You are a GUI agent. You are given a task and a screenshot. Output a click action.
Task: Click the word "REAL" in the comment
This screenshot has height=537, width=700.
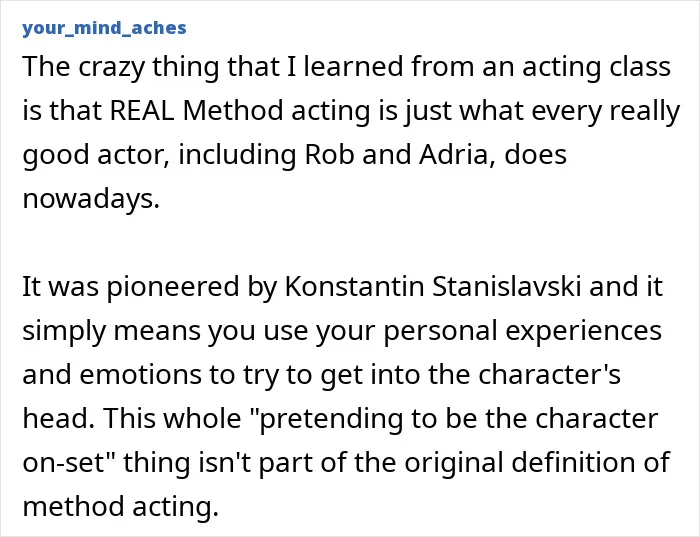[x=142, y=110]
